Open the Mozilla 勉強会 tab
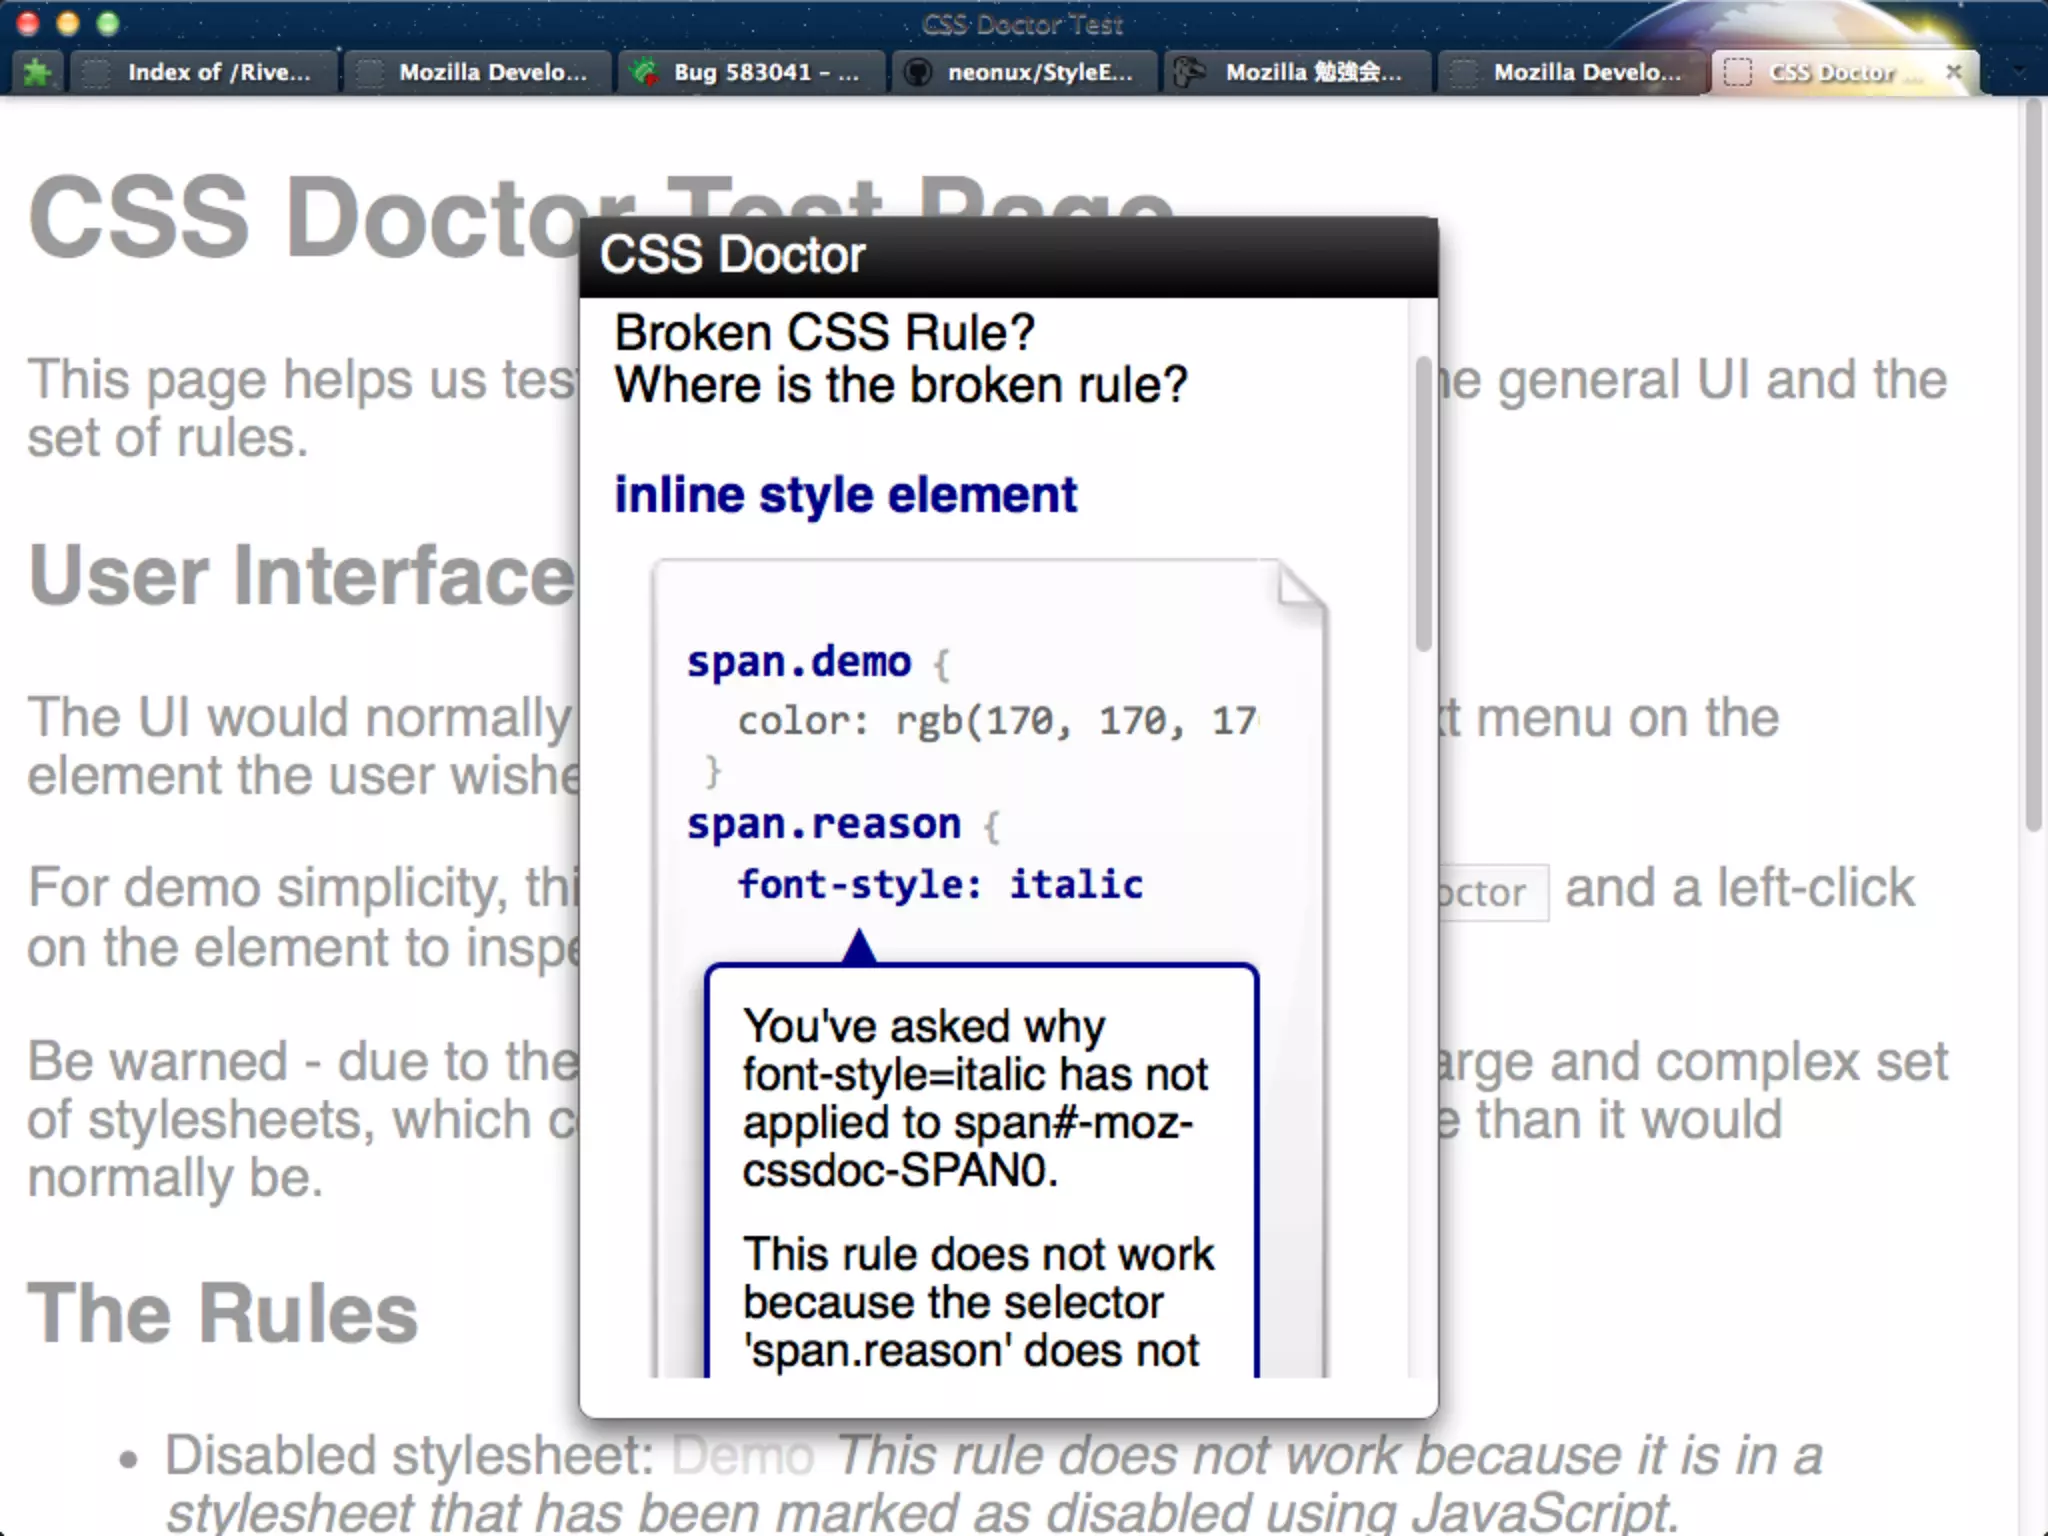Image resolution: width=2048 pixels, height=1536 pixels. [1313, 72]
